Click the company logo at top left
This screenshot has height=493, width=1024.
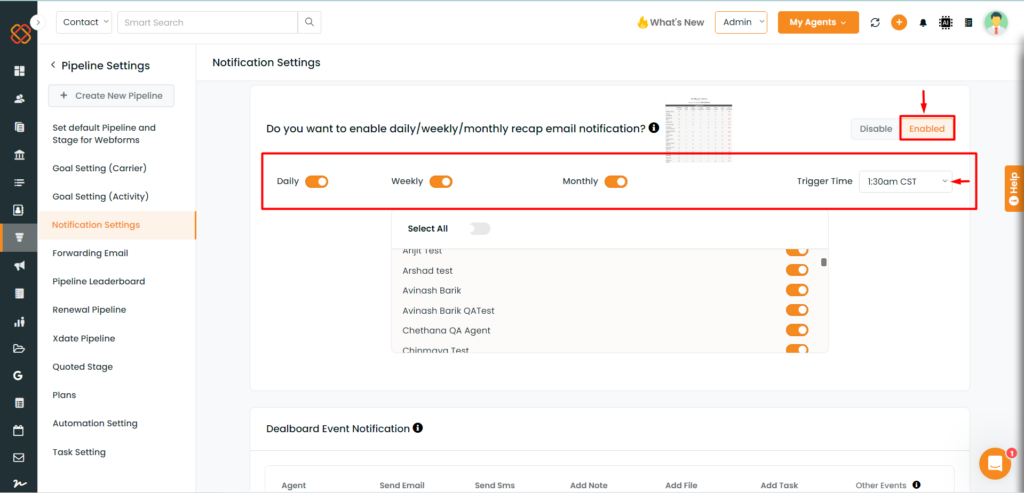tap(20, 34)
